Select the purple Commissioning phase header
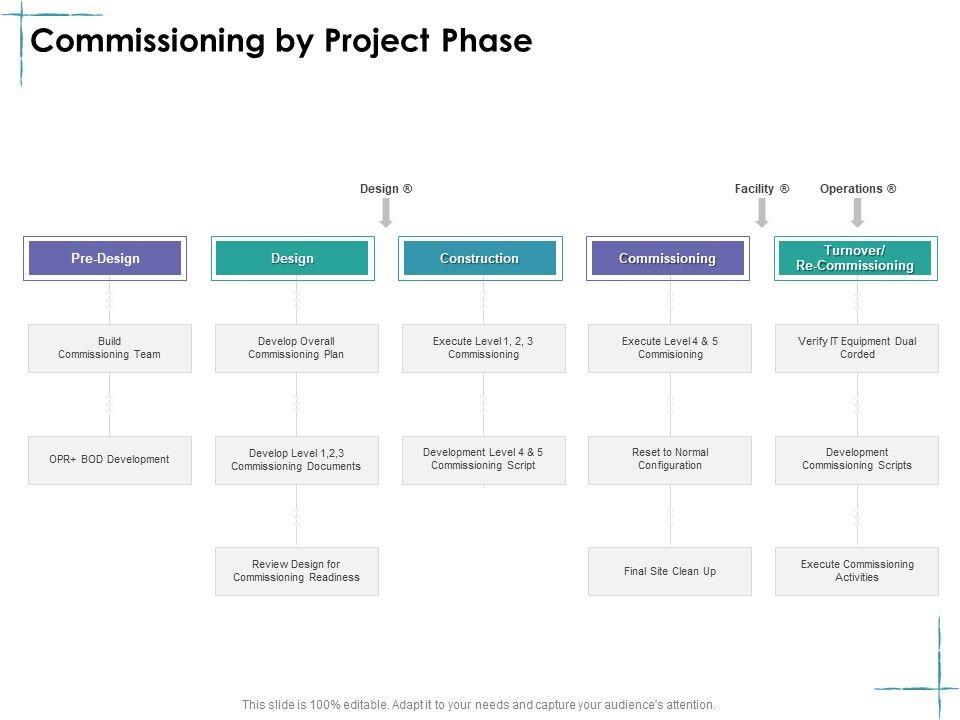This screenshot has height=720, width=960. 667,258
